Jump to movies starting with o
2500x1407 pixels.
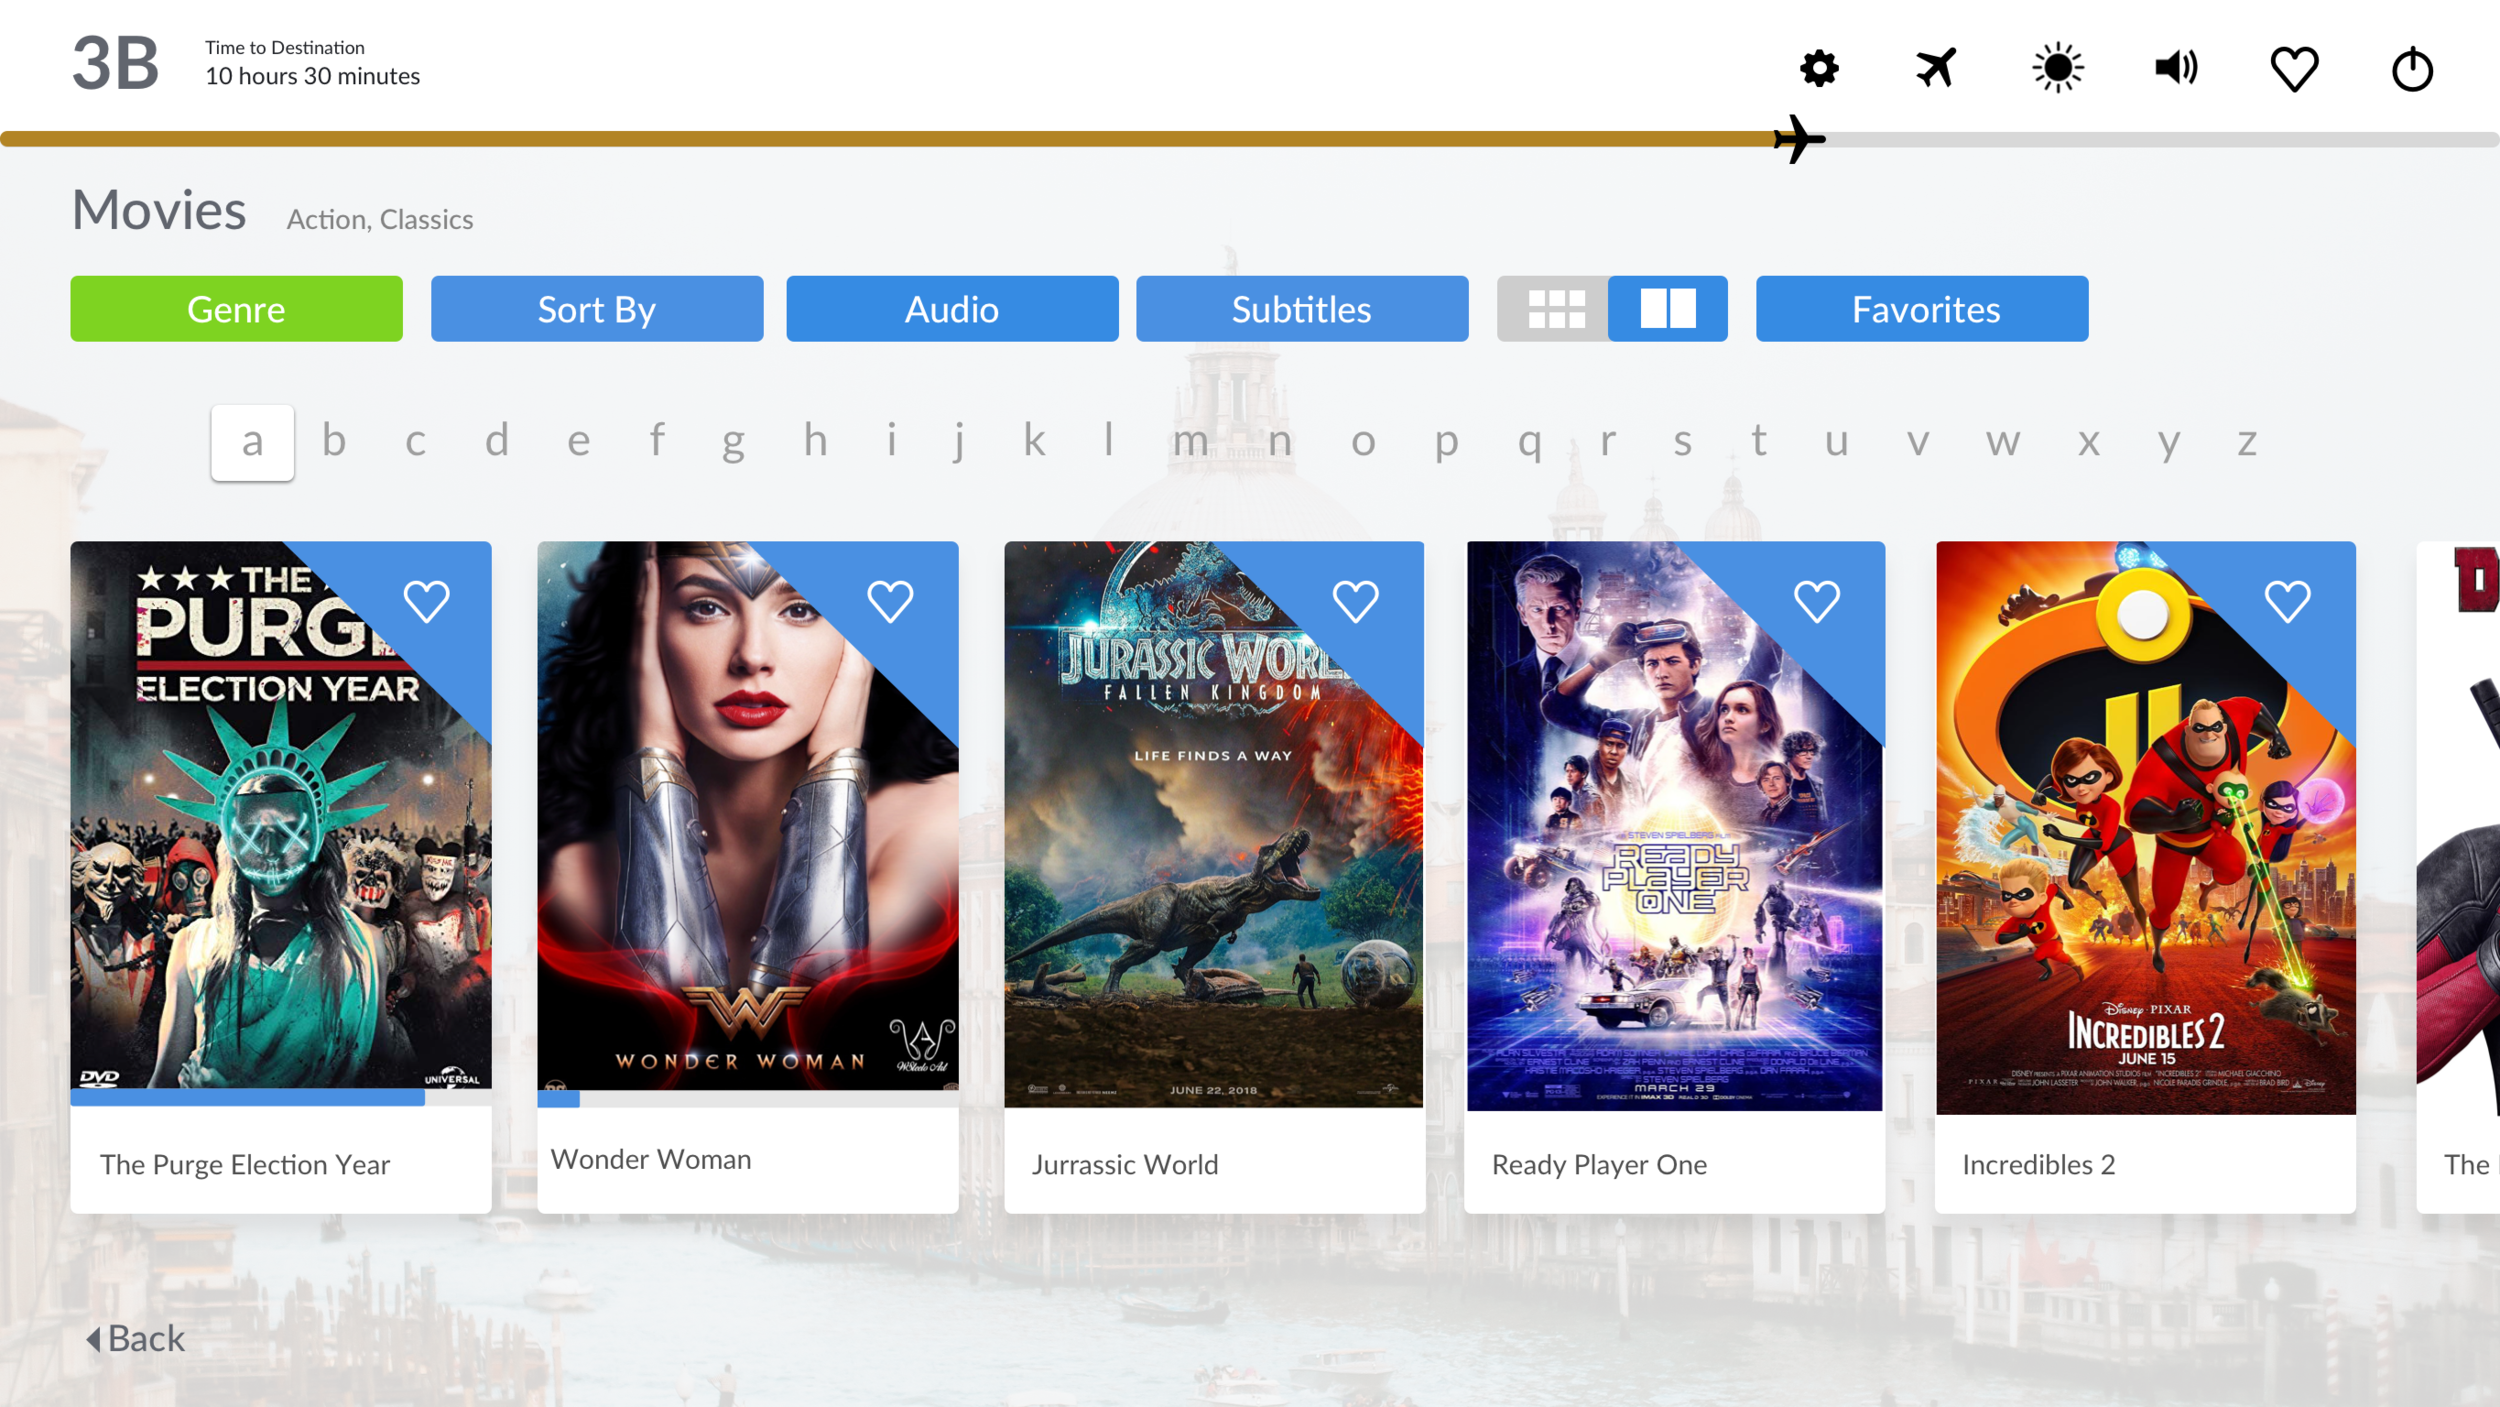click(x=1363, y=442)
